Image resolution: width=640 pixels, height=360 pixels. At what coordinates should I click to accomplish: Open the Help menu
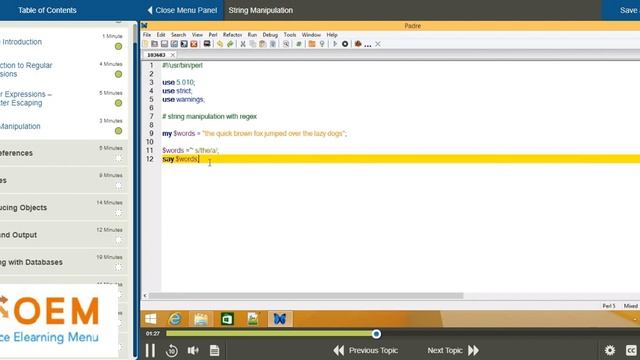click(332, 35)
